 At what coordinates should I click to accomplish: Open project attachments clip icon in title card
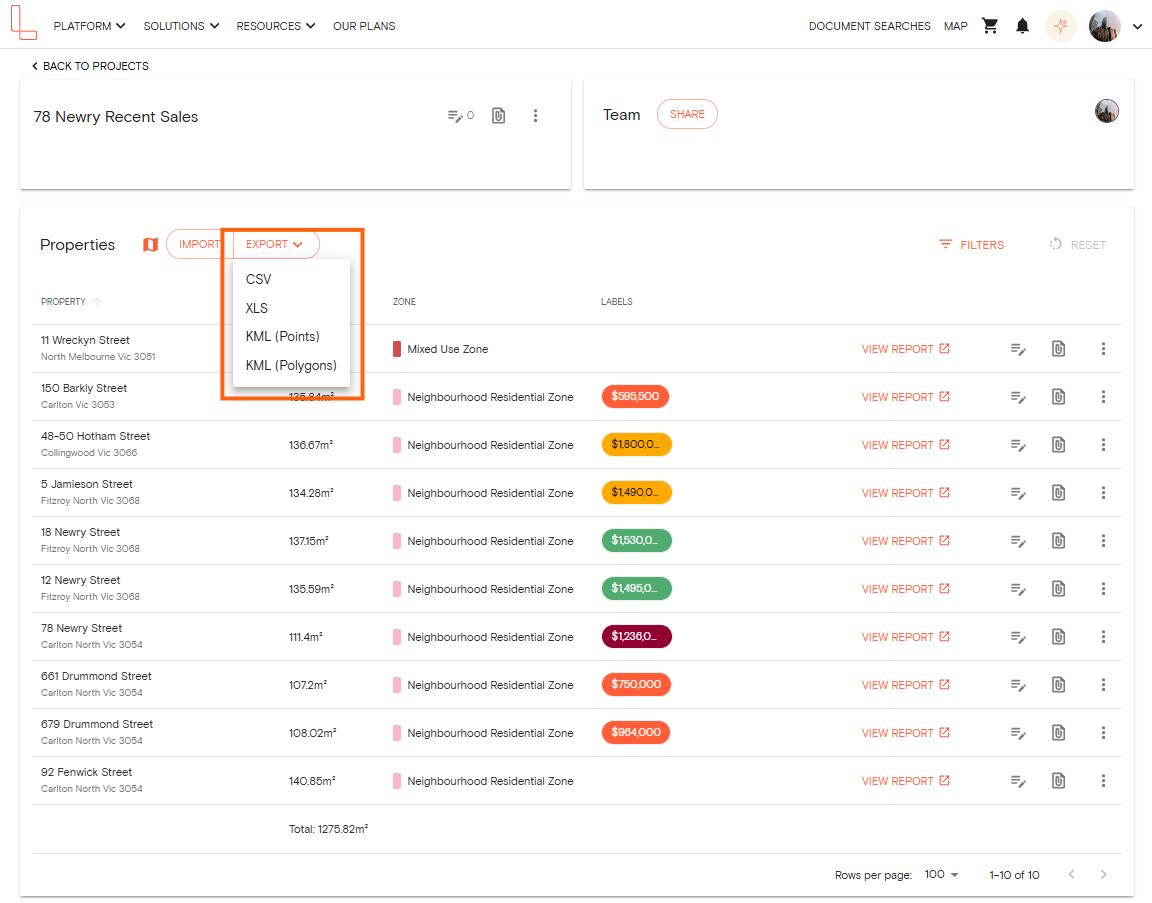pos(498,115)
